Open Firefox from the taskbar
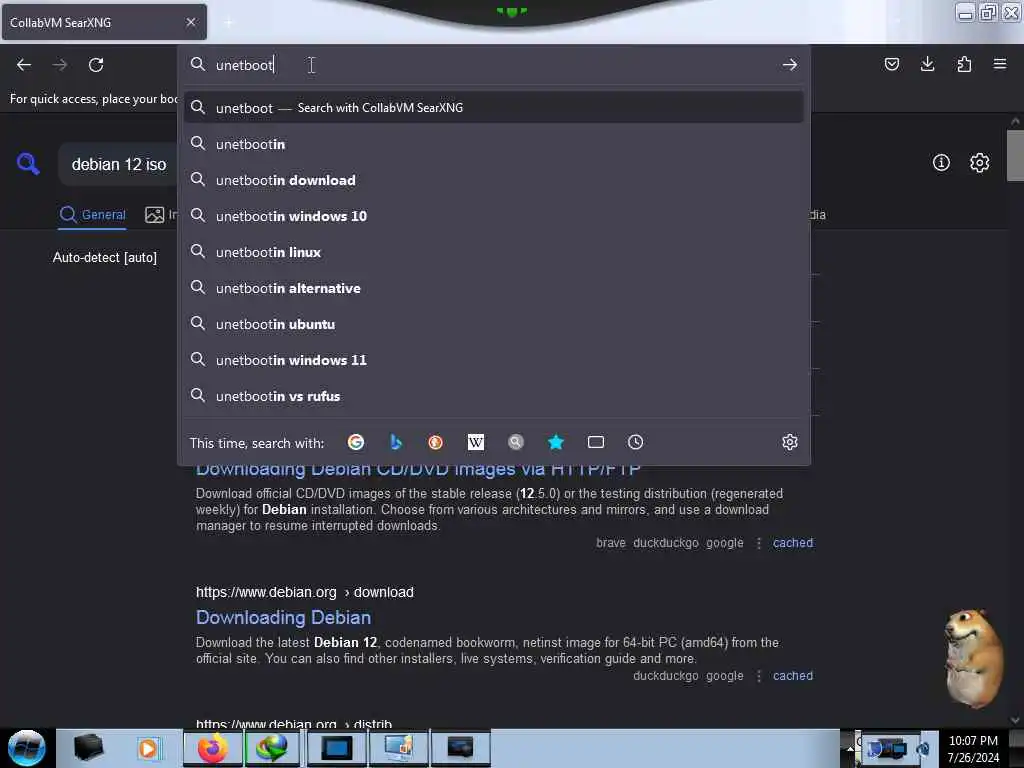Image resolution: width=1024 pixels, height=768 pixels. (213, 748)
